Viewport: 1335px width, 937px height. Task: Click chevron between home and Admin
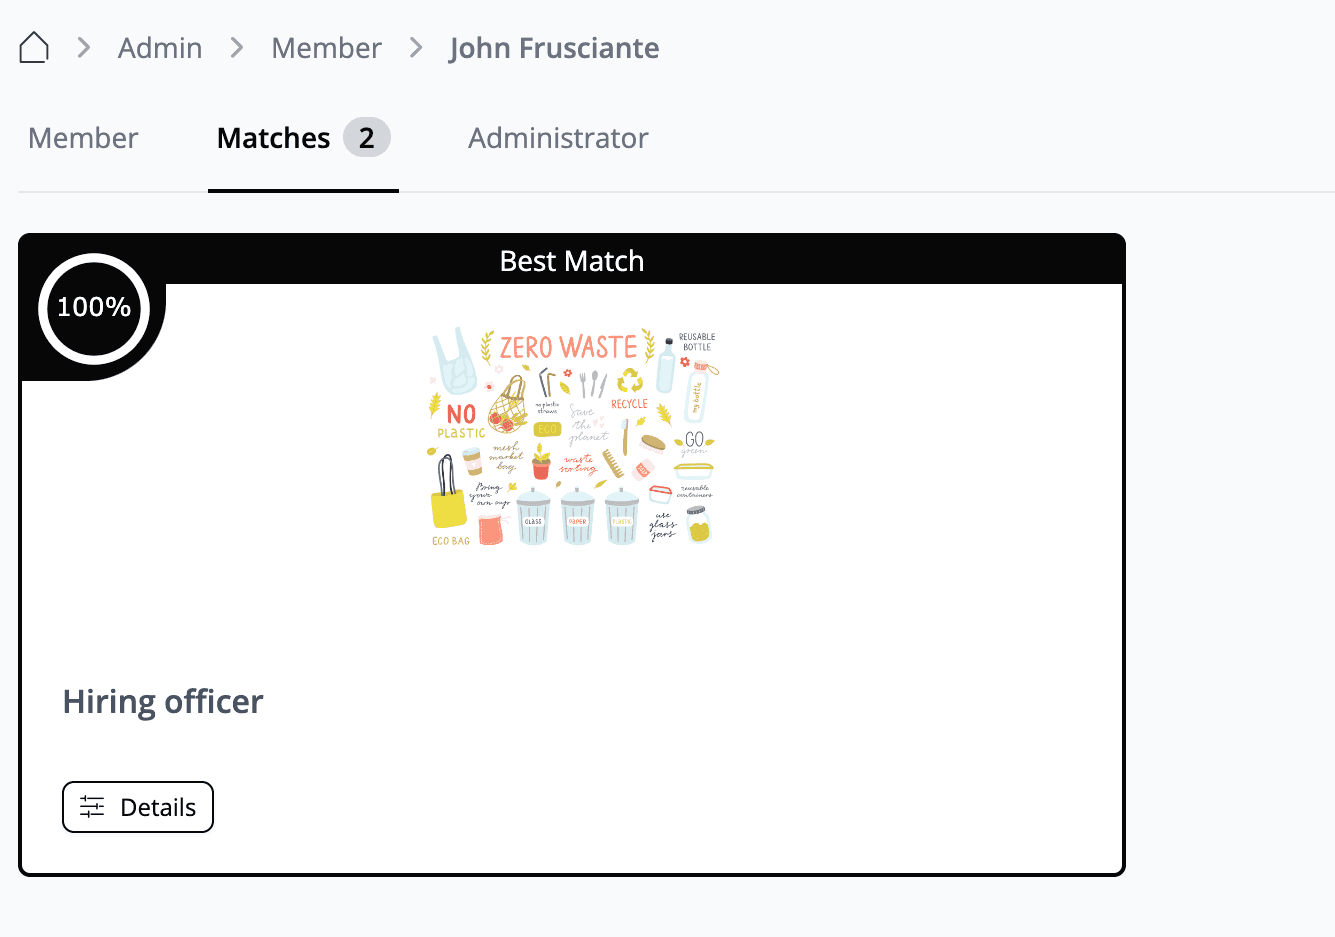84,47
